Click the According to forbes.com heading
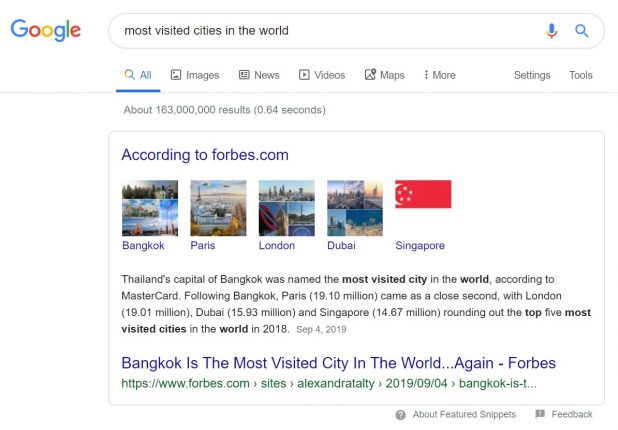 point(205,155)
